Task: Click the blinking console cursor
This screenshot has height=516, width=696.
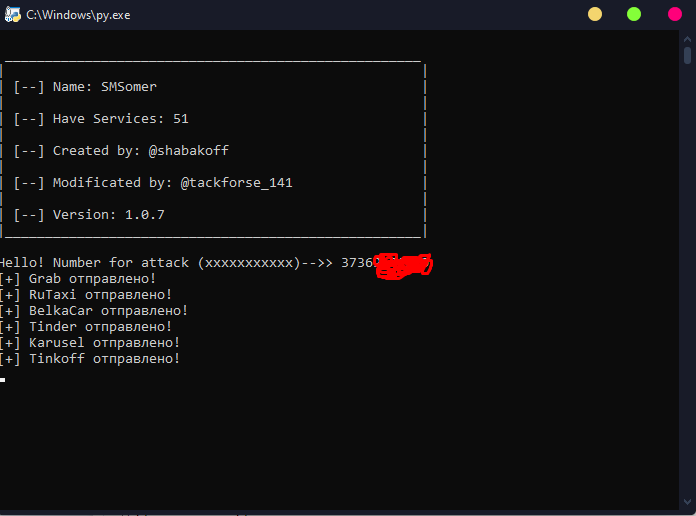Action: click(x=3, y=380)
